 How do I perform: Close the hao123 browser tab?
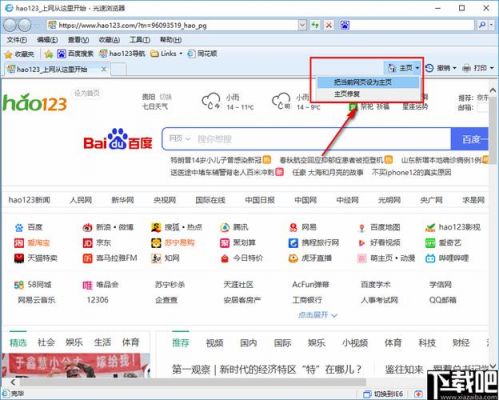[104, 69]
